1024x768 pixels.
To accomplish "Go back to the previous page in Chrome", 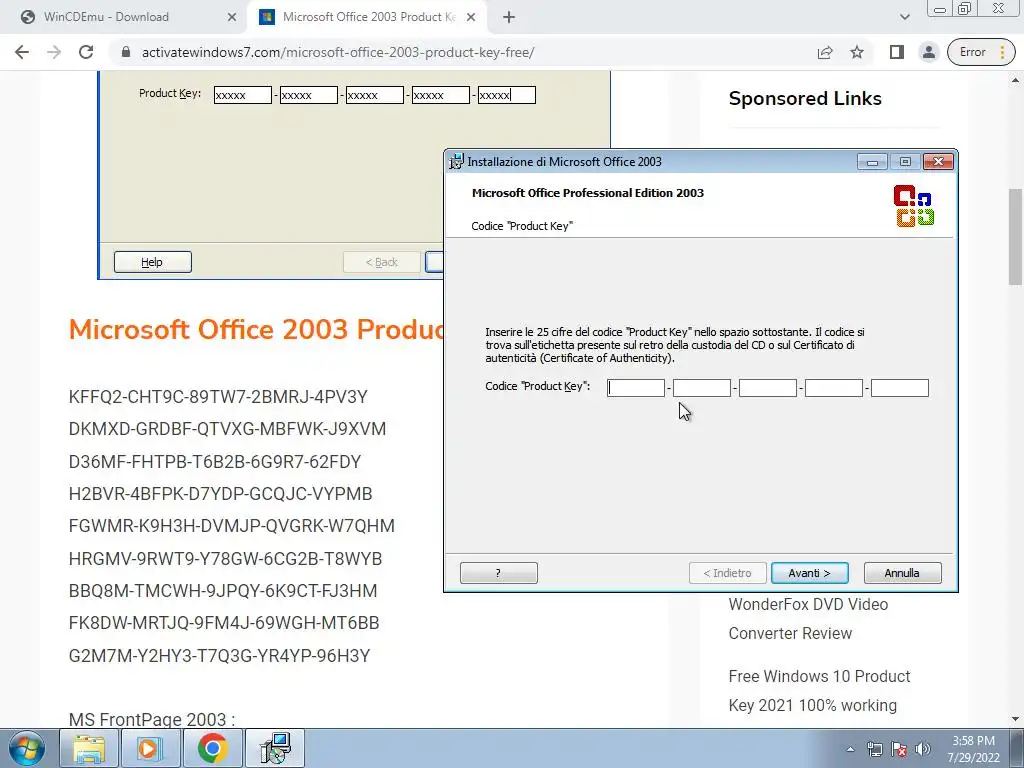I will point(22,52).
